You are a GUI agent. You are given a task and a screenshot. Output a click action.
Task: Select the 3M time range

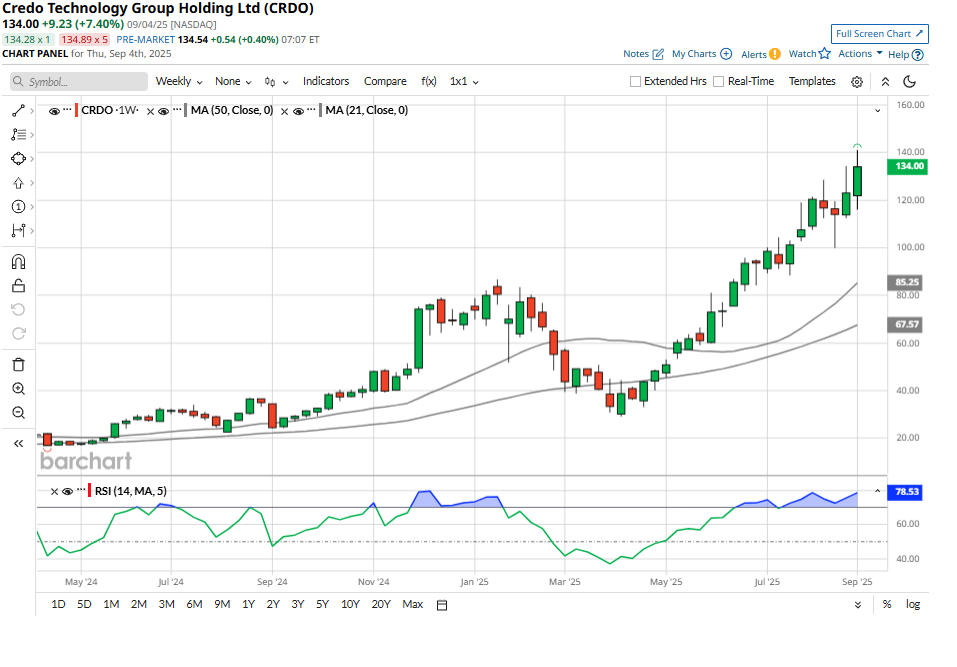coord(167,604)
